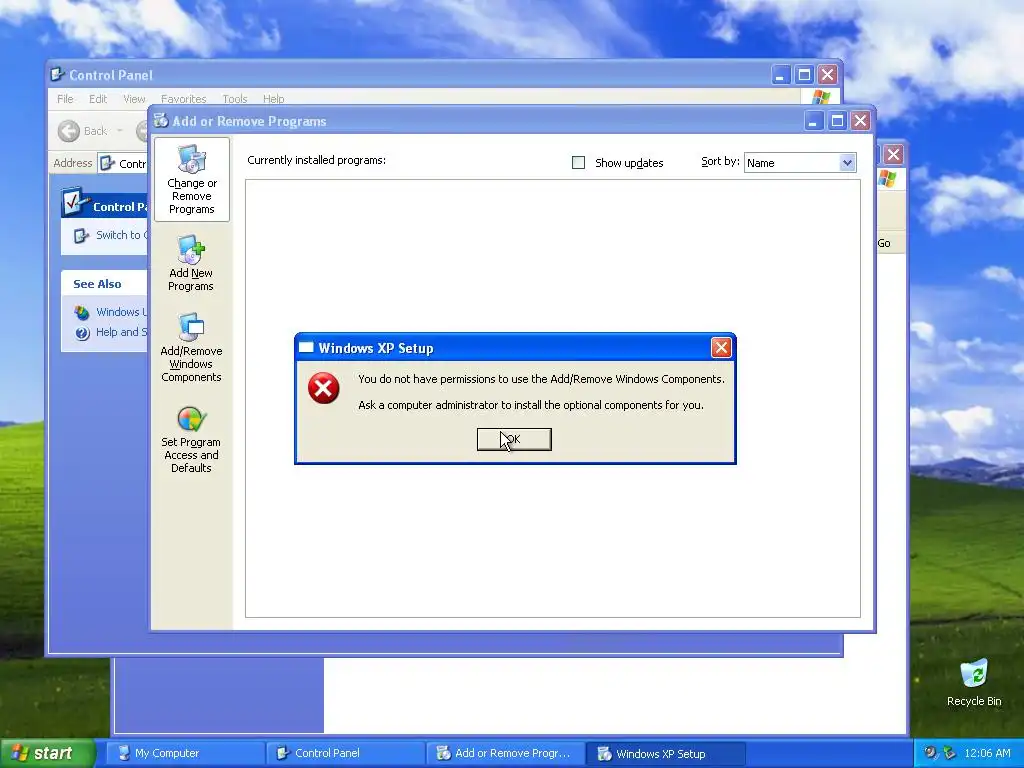Open Edit menu in Control Panel window
Viewport: 1024px width, 768px height.
[98, 99]
